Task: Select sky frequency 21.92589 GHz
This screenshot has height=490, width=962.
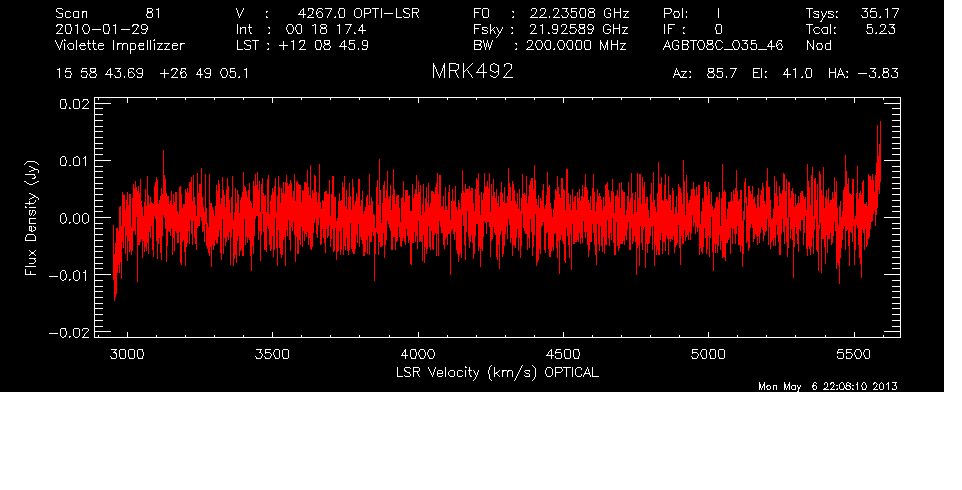Action: (579, 29)
